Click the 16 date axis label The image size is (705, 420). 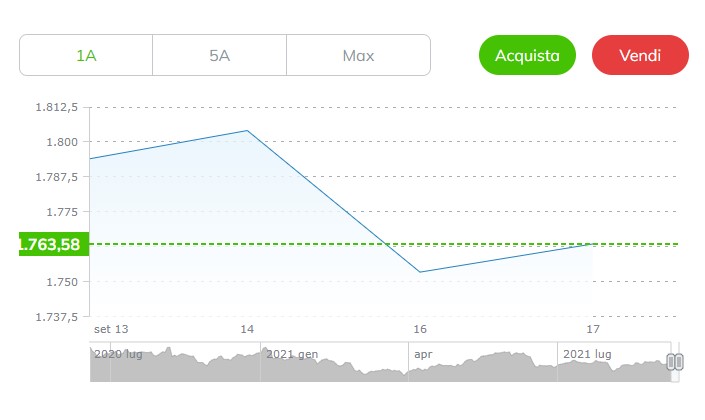(420, 329)
